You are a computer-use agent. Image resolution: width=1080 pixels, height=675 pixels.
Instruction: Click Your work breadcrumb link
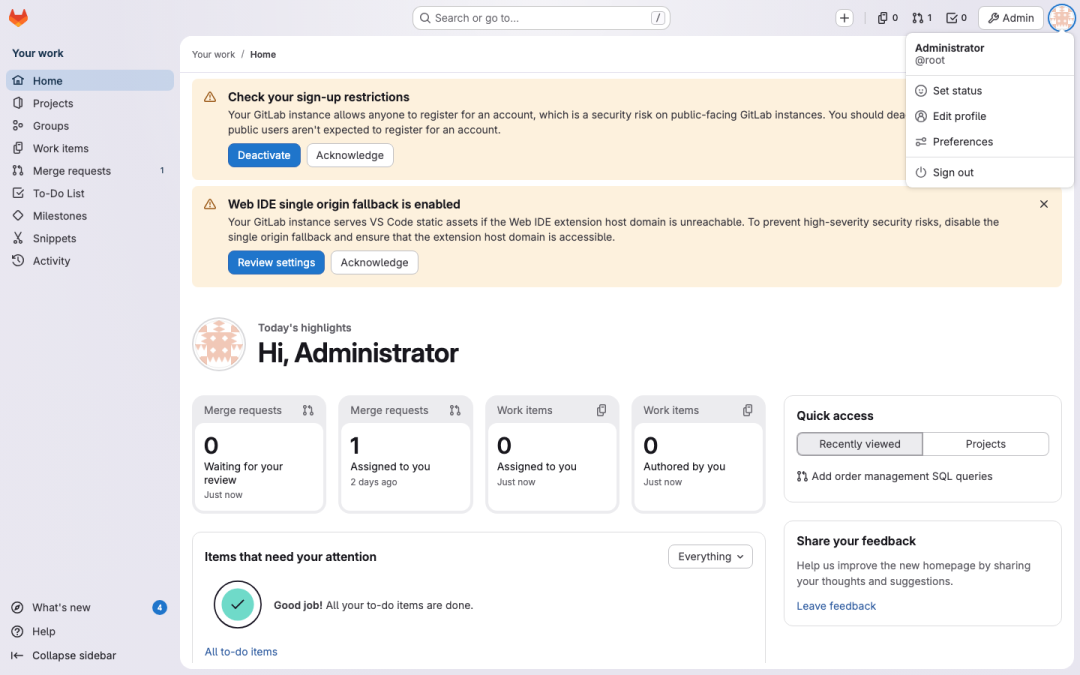point(214,54)
